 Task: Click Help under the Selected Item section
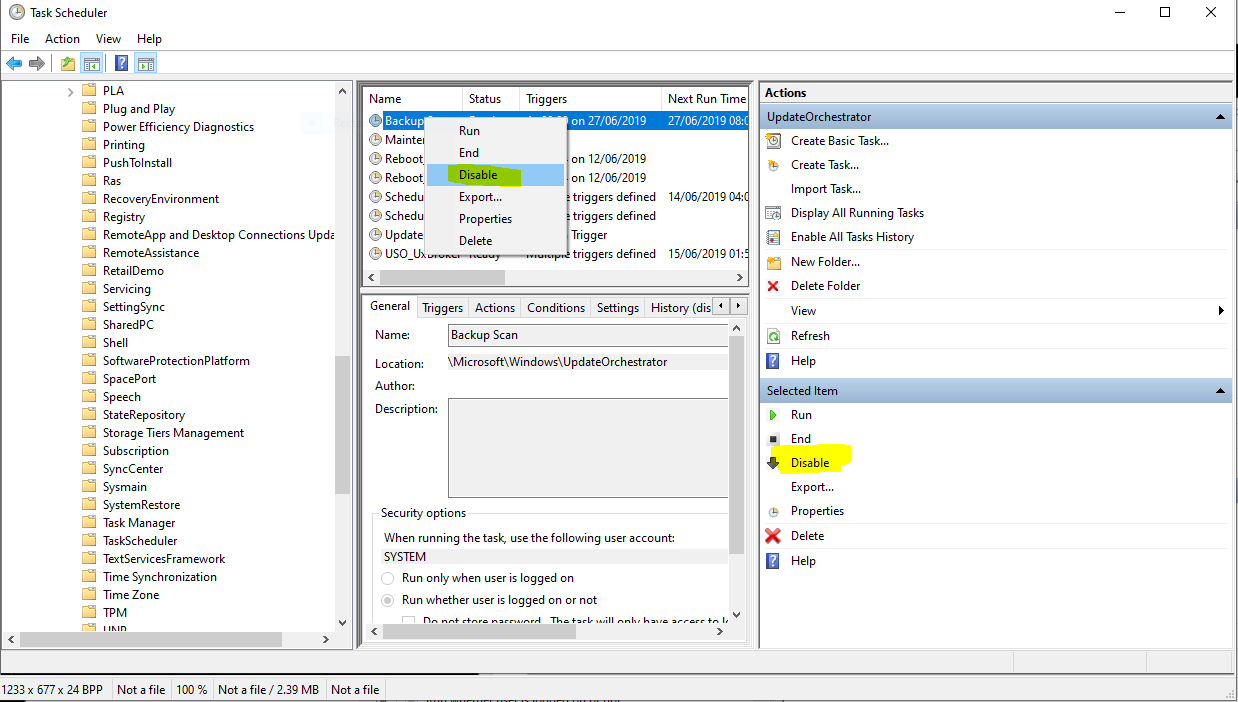(x=803, y=561)
